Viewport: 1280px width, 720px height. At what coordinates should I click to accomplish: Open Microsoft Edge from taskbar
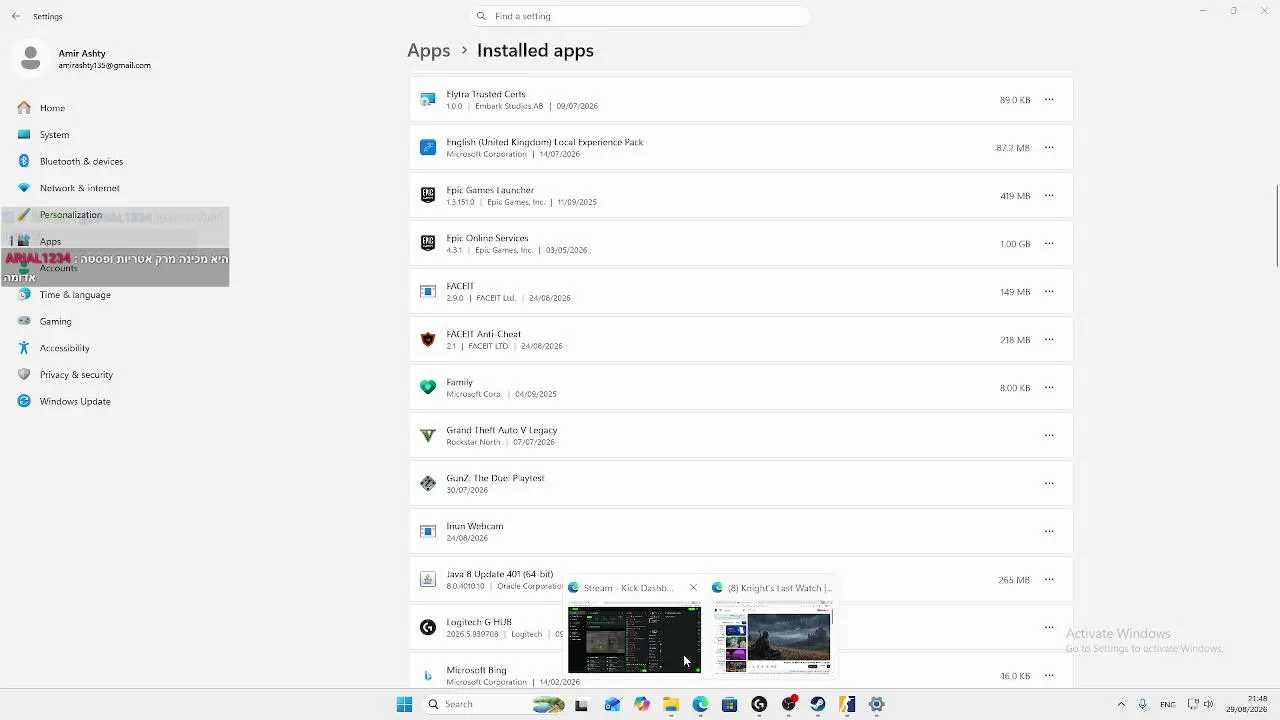point(700,704)
